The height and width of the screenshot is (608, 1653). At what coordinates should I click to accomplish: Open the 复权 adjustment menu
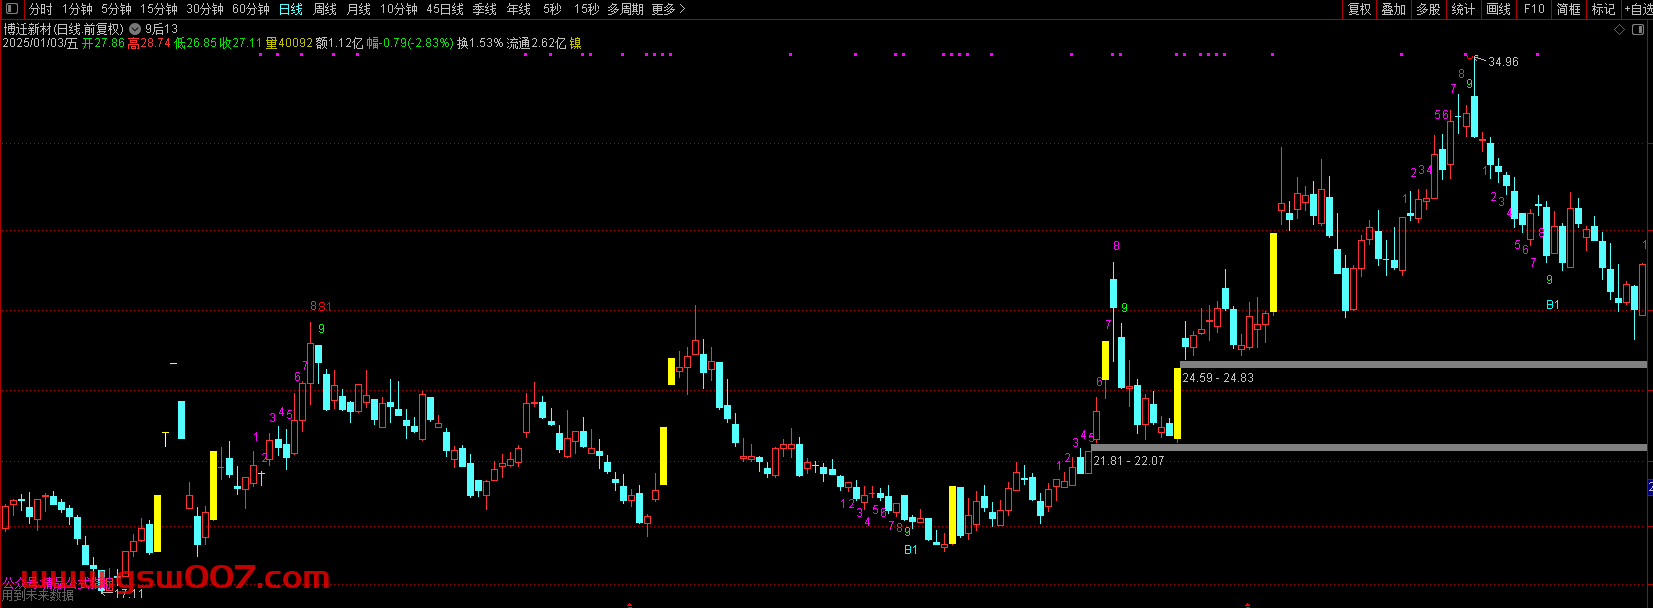(1359, 9)
